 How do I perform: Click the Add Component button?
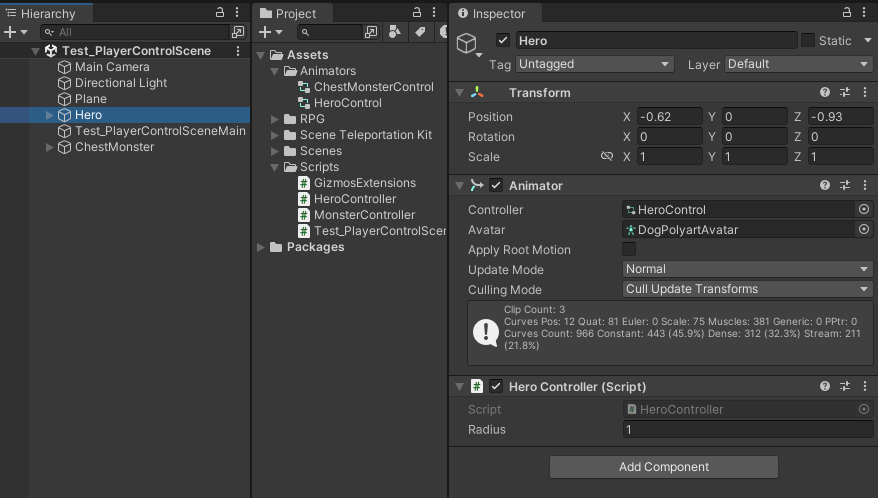(664, 467)
